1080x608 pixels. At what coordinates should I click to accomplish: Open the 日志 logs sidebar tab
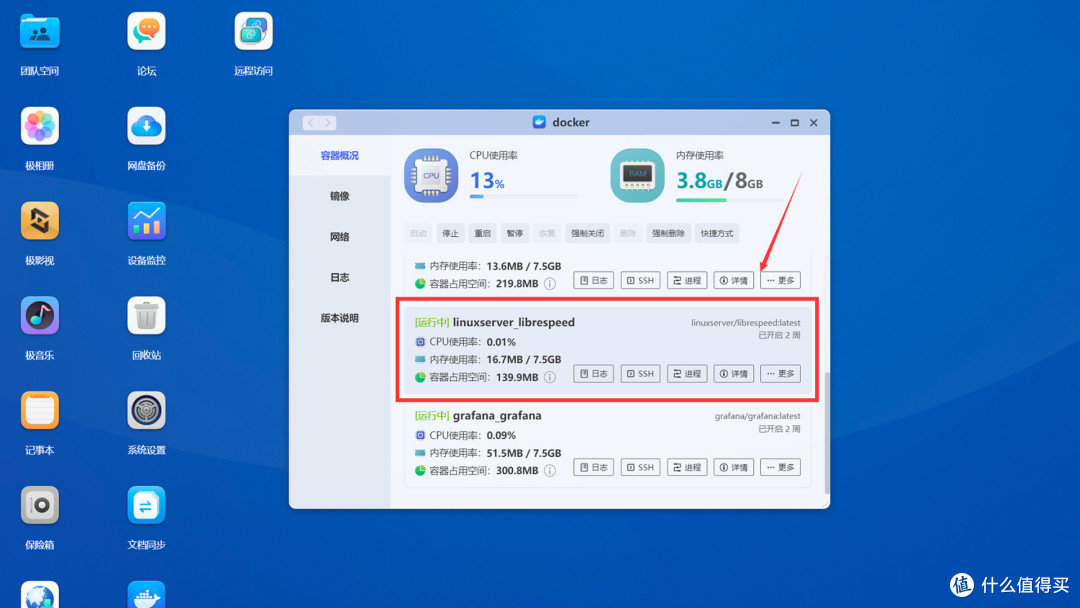[340, 277]
